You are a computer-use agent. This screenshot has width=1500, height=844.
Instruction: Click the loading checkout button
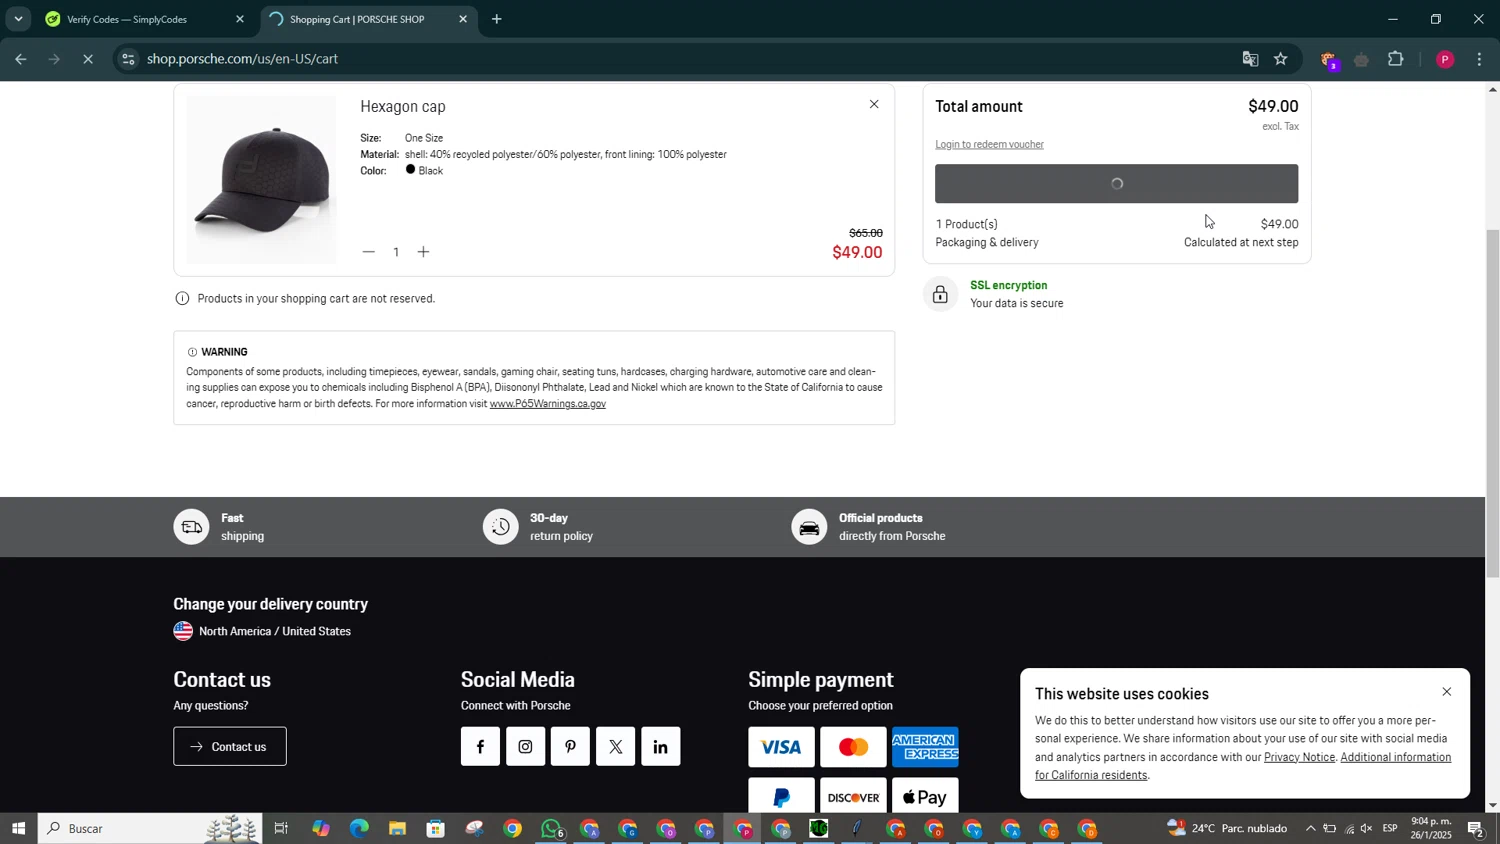1116,184
